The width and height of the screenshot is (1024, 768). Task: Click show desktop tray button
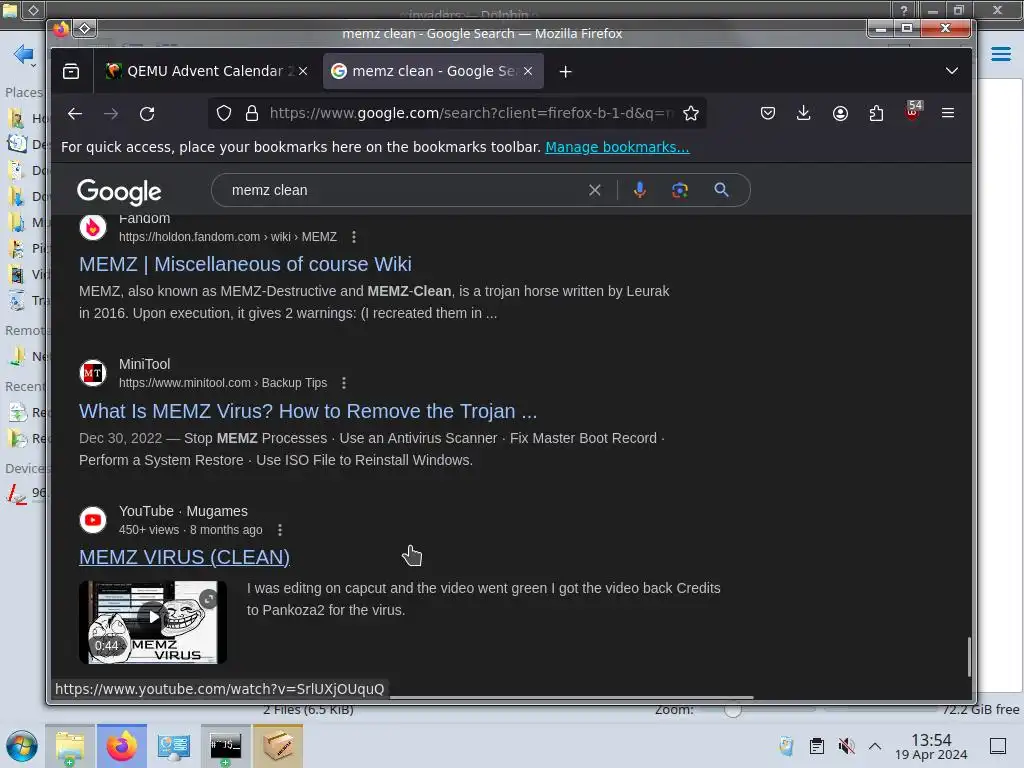998,746
